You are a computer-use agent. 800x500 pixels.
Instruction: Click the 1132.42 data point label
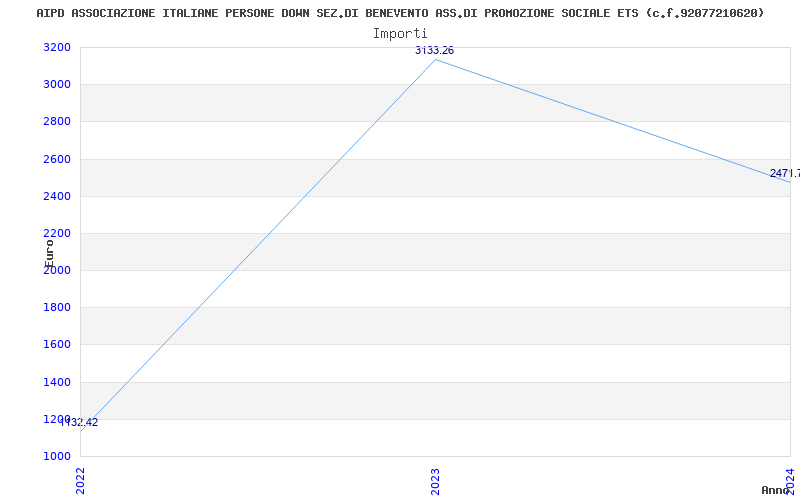coord(79,422)
